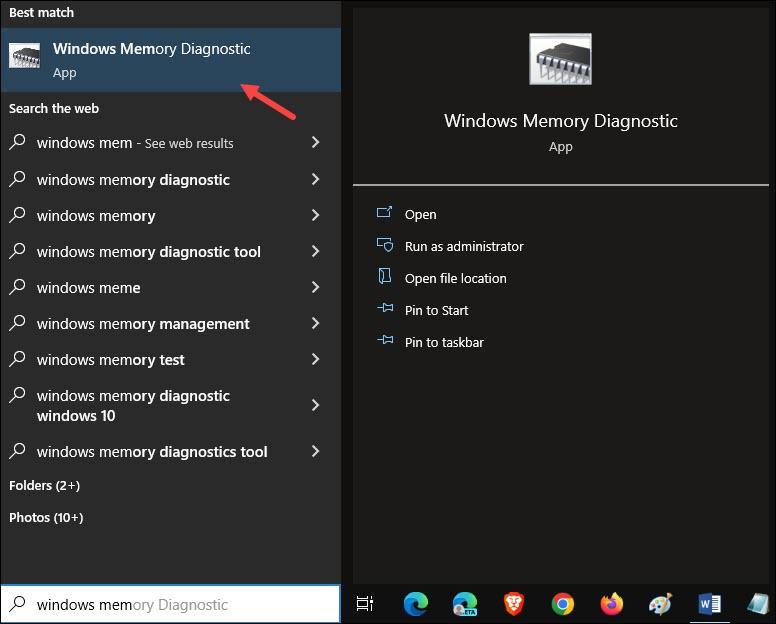Click the Open action icon
776x624 pixels.
(385, 212)
